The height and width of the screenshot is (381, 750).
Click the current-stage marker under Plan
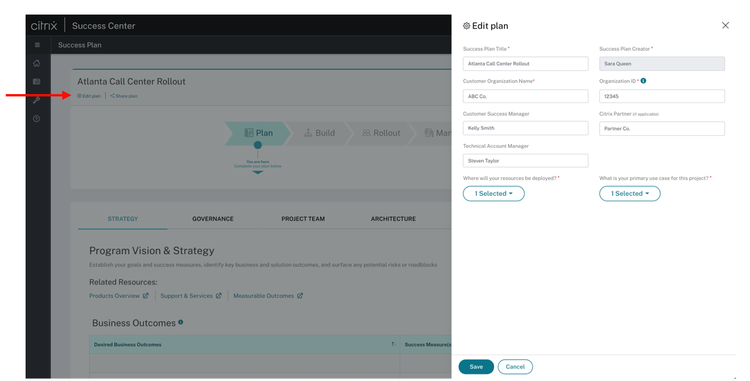tap(258, 145)
